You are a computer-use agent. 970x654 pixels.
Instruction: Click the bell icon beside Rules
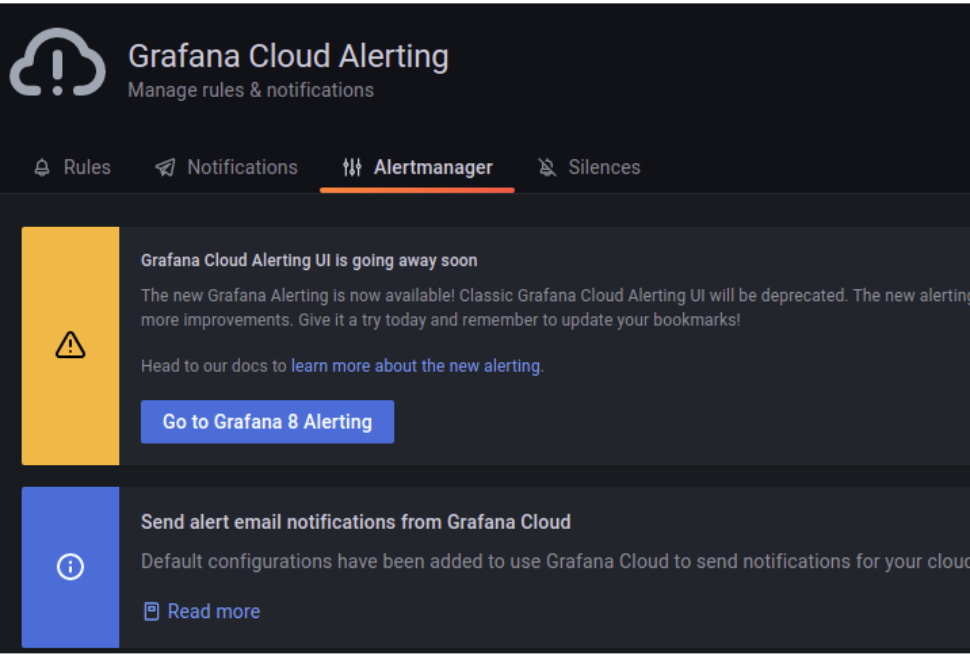pyautogui.click(x=41, y=167)
